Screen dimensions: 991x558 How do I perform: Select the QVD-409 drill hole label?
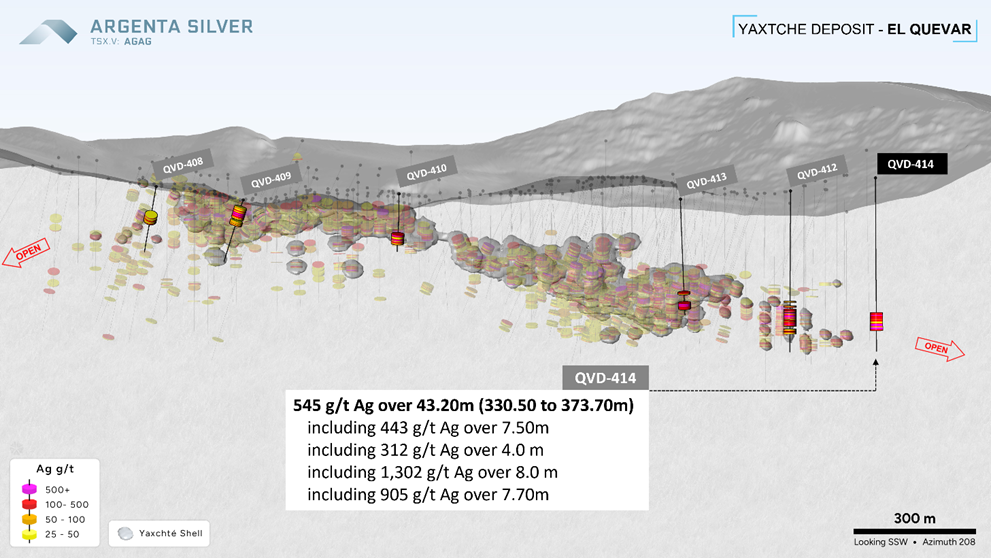coord(271,180)
